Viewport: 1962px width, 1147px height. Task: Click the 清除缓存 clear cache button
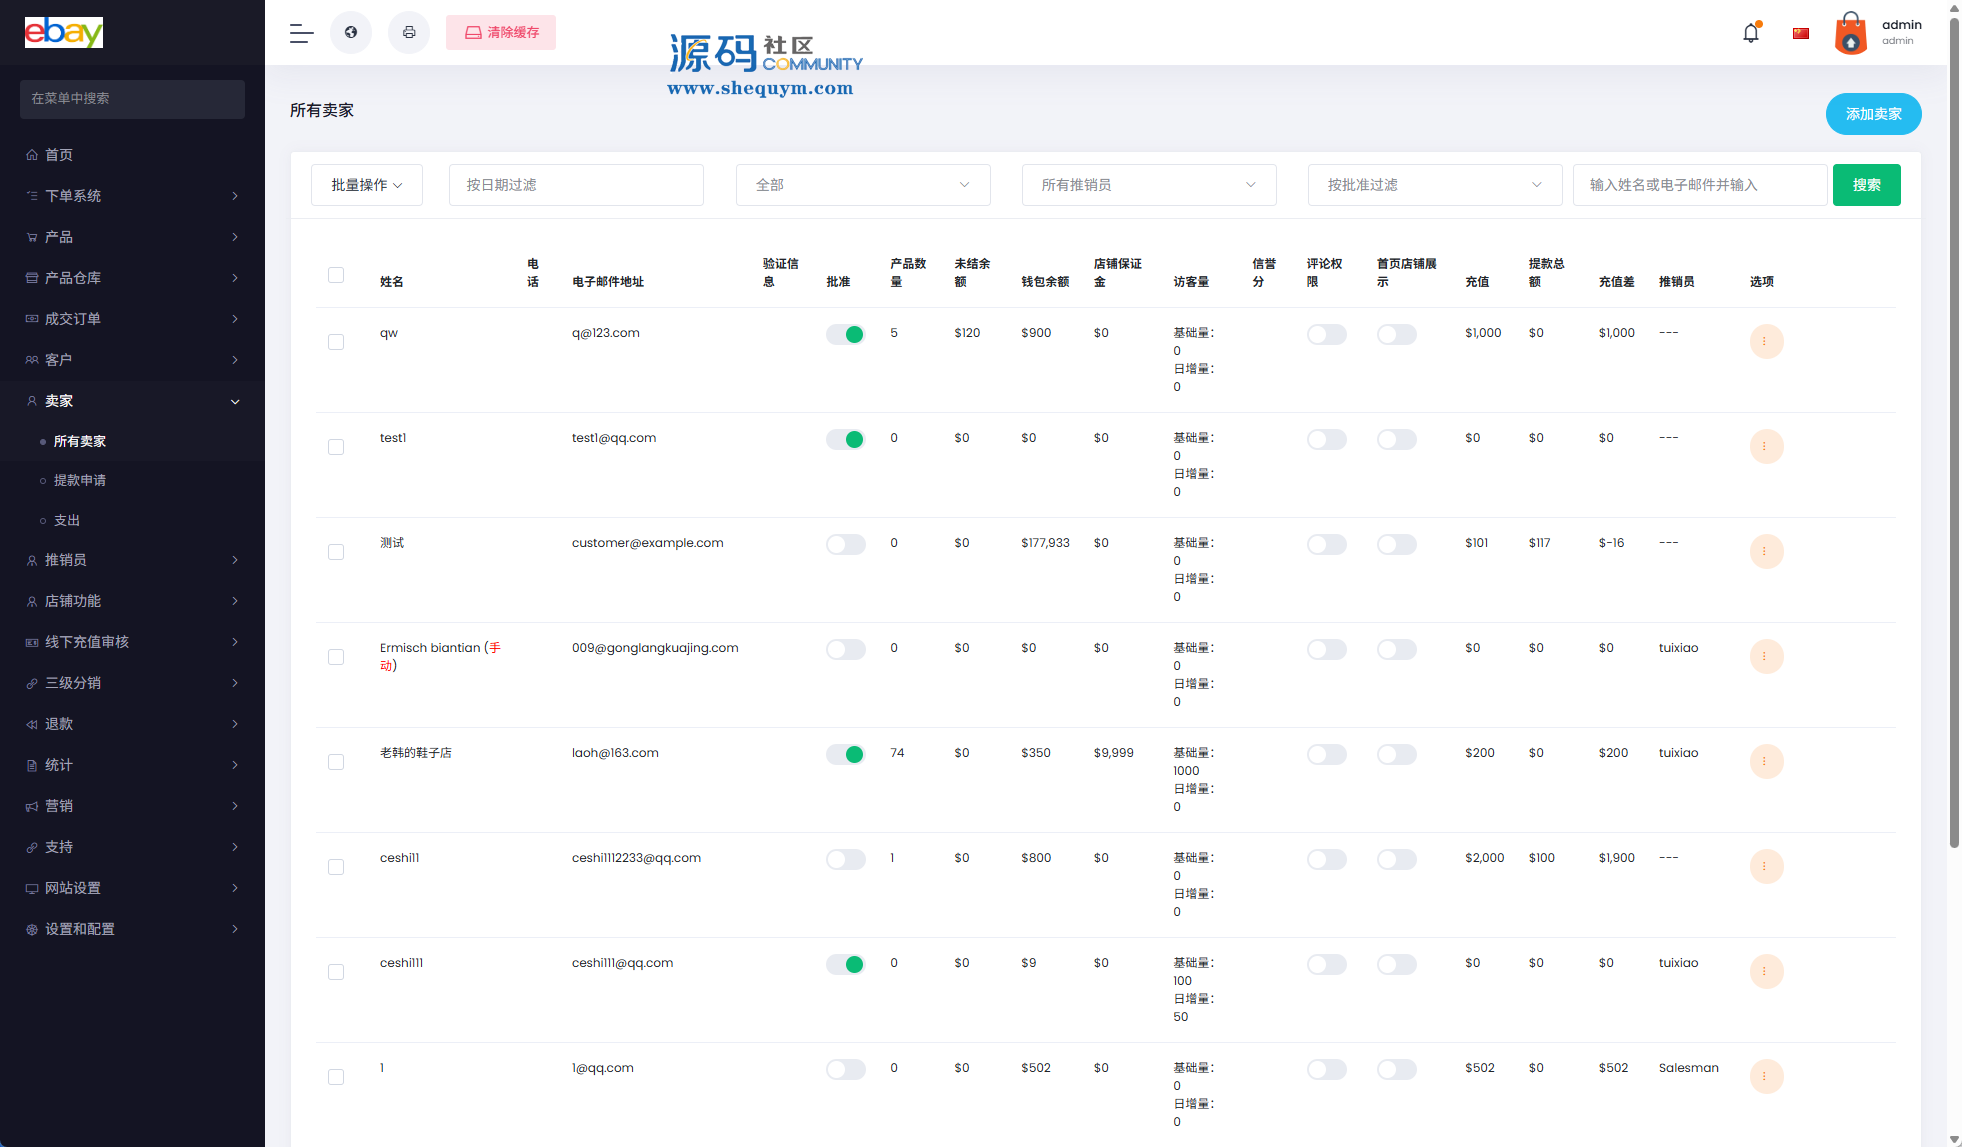501,33
